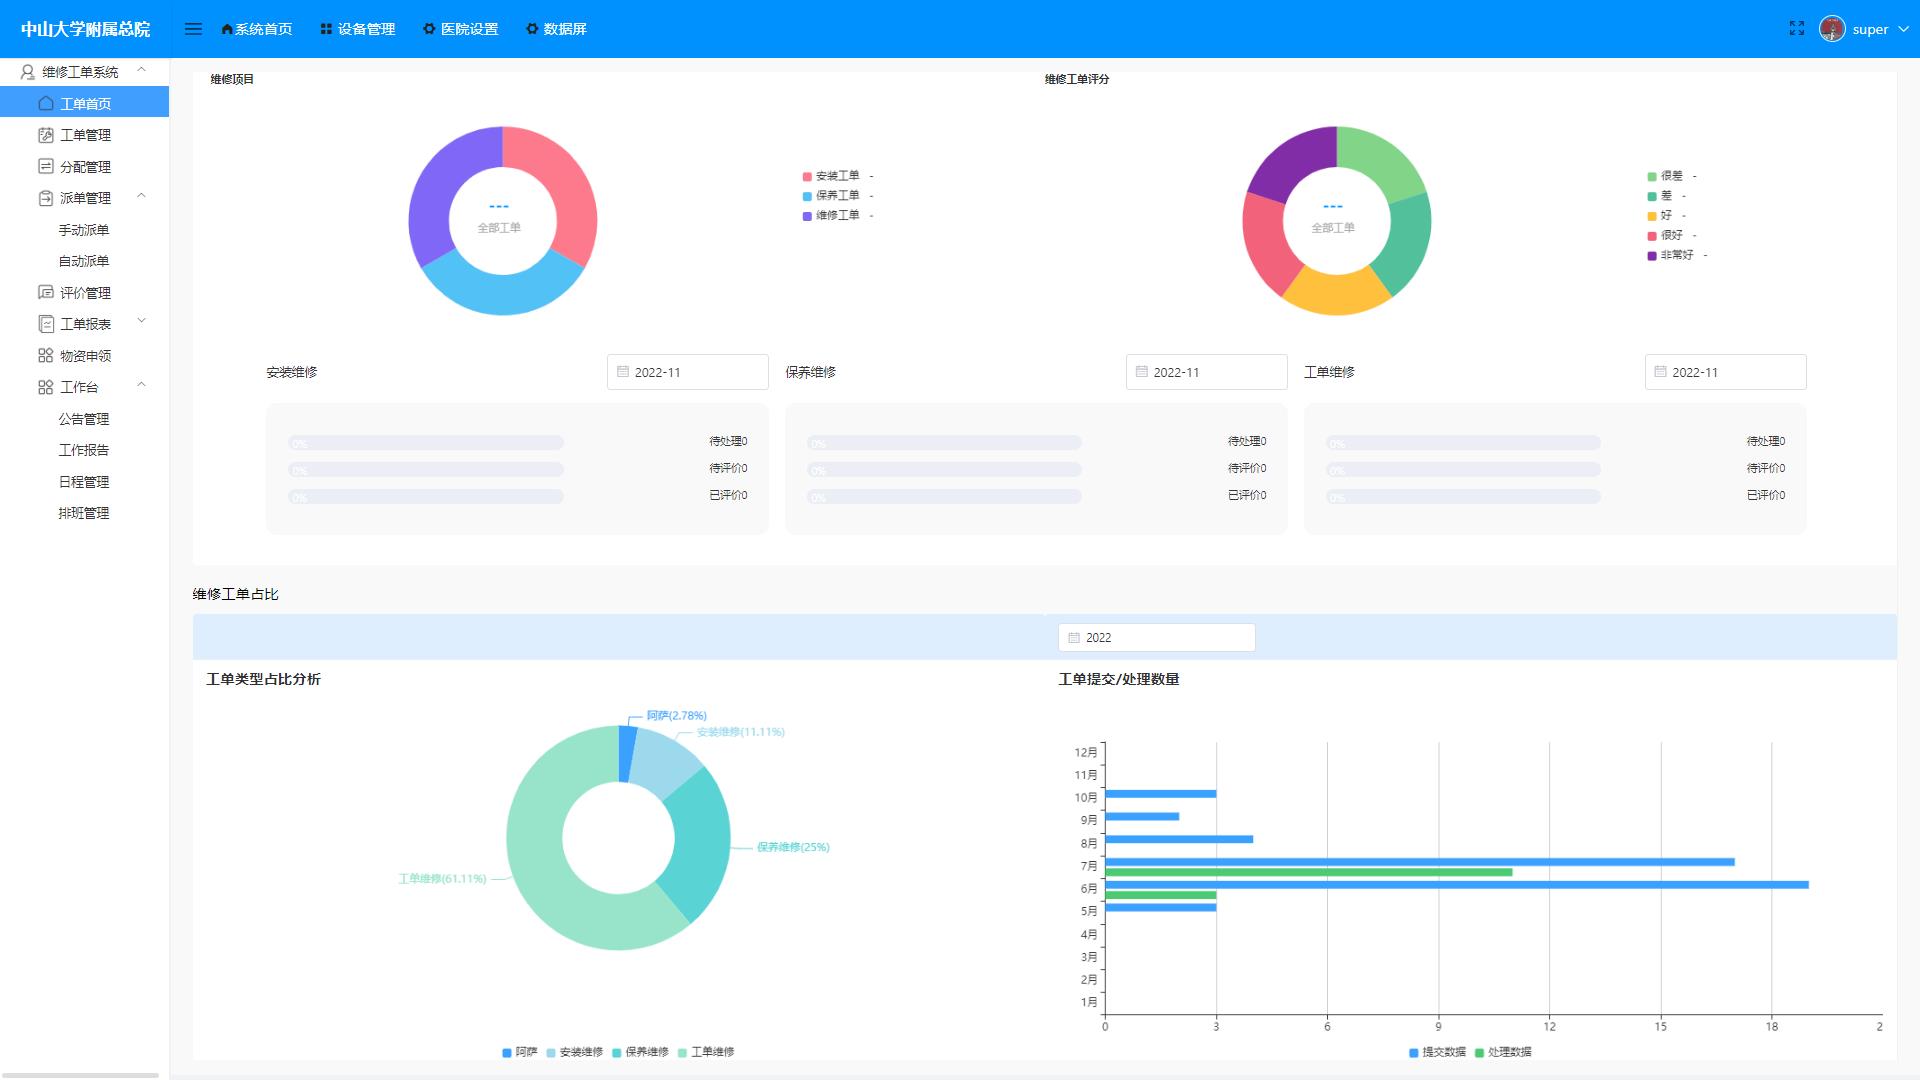Screen dimensions: 1920x1080
Task: Click calendar icon in 安装维修 date field
Action: click(x=623, y=372)
